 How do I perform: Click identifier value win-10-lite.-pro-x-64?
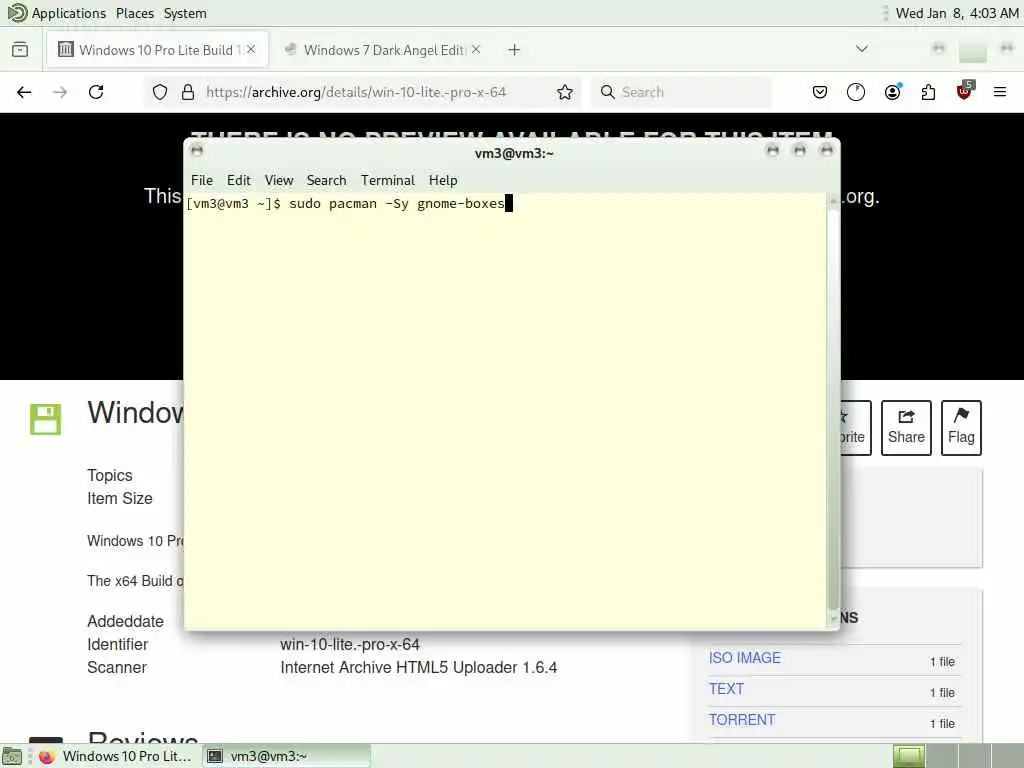coord(349,645)
